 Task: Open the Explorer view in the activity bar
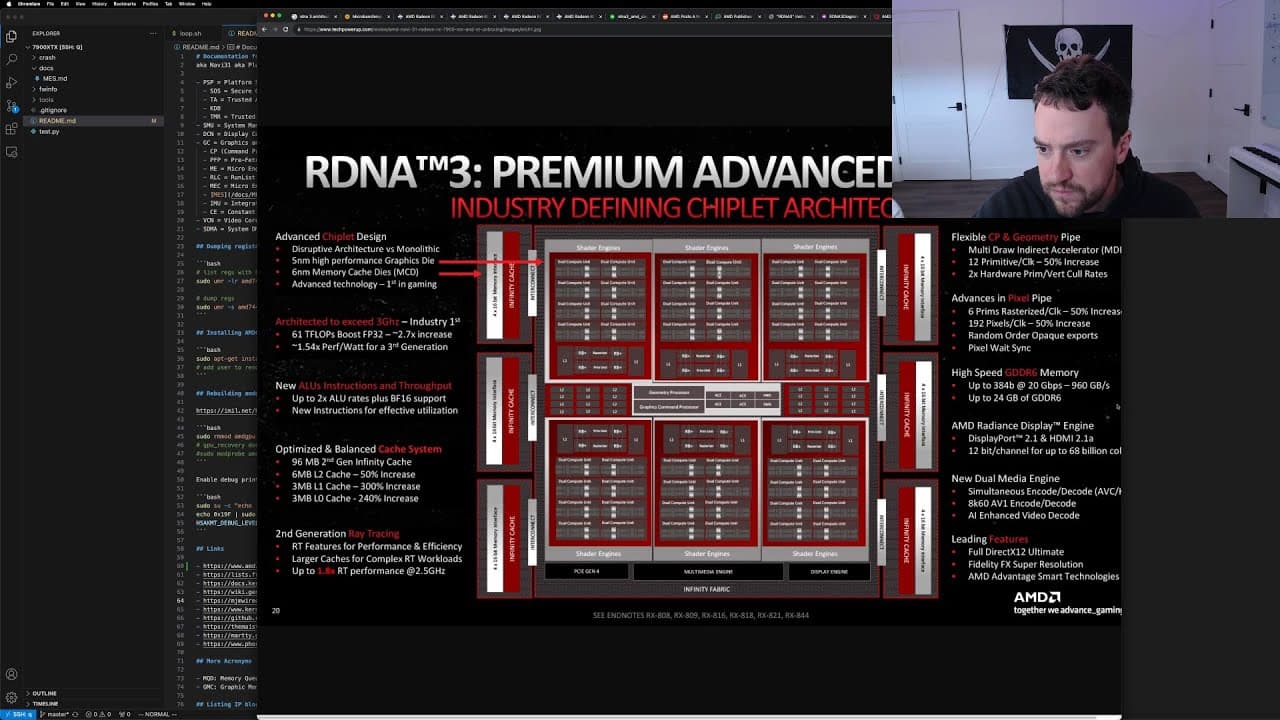point(12,36)
